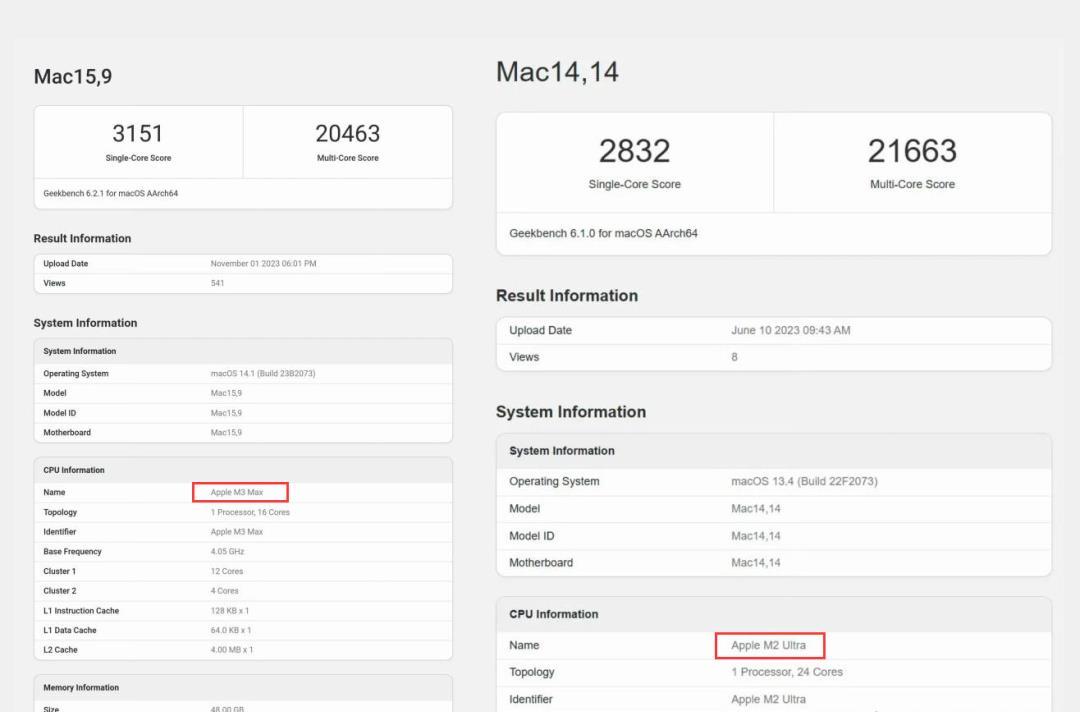Click the Apple M3 Max value in the Name row
Viewport: 1080px width, 712px height.
click(x=237, y=492)
